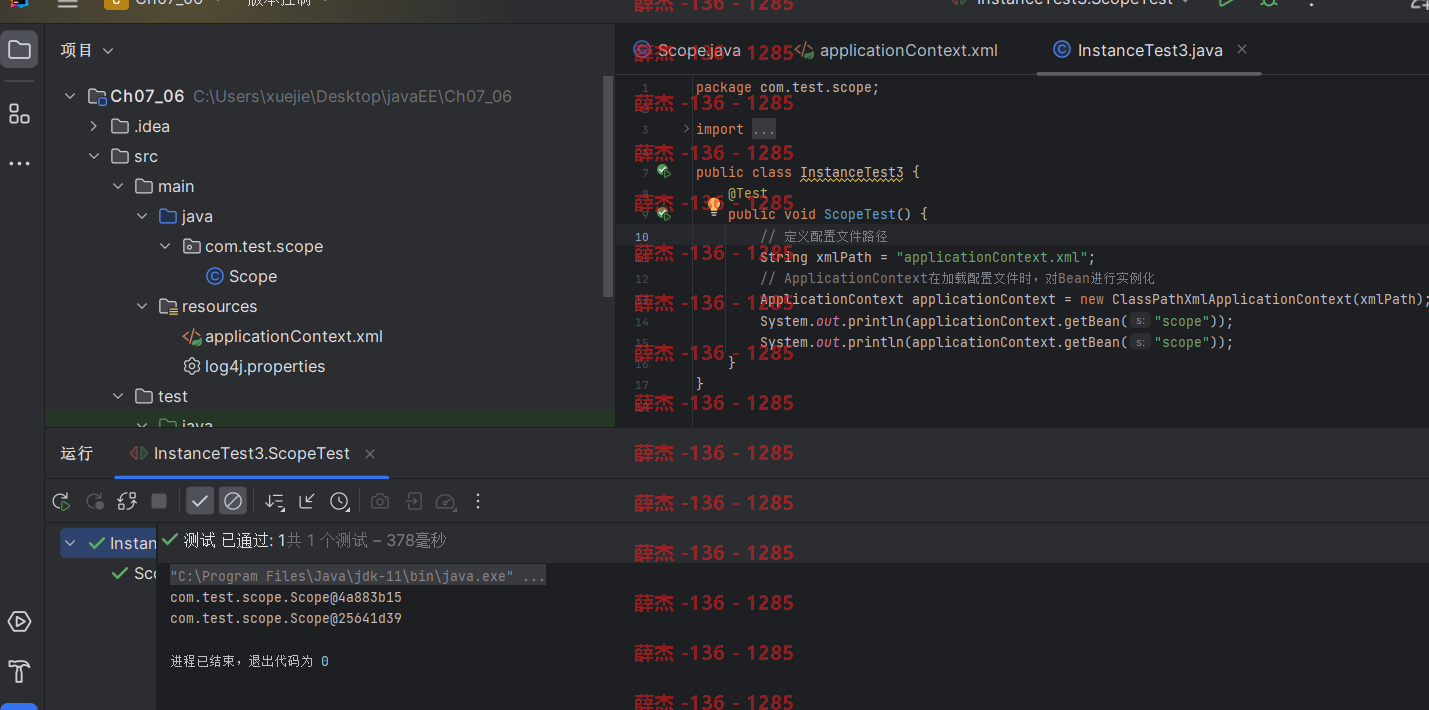1429x710 pixels.
Task: Open more tool windows ellipsis in sidebar
Action: click(19, 163)
